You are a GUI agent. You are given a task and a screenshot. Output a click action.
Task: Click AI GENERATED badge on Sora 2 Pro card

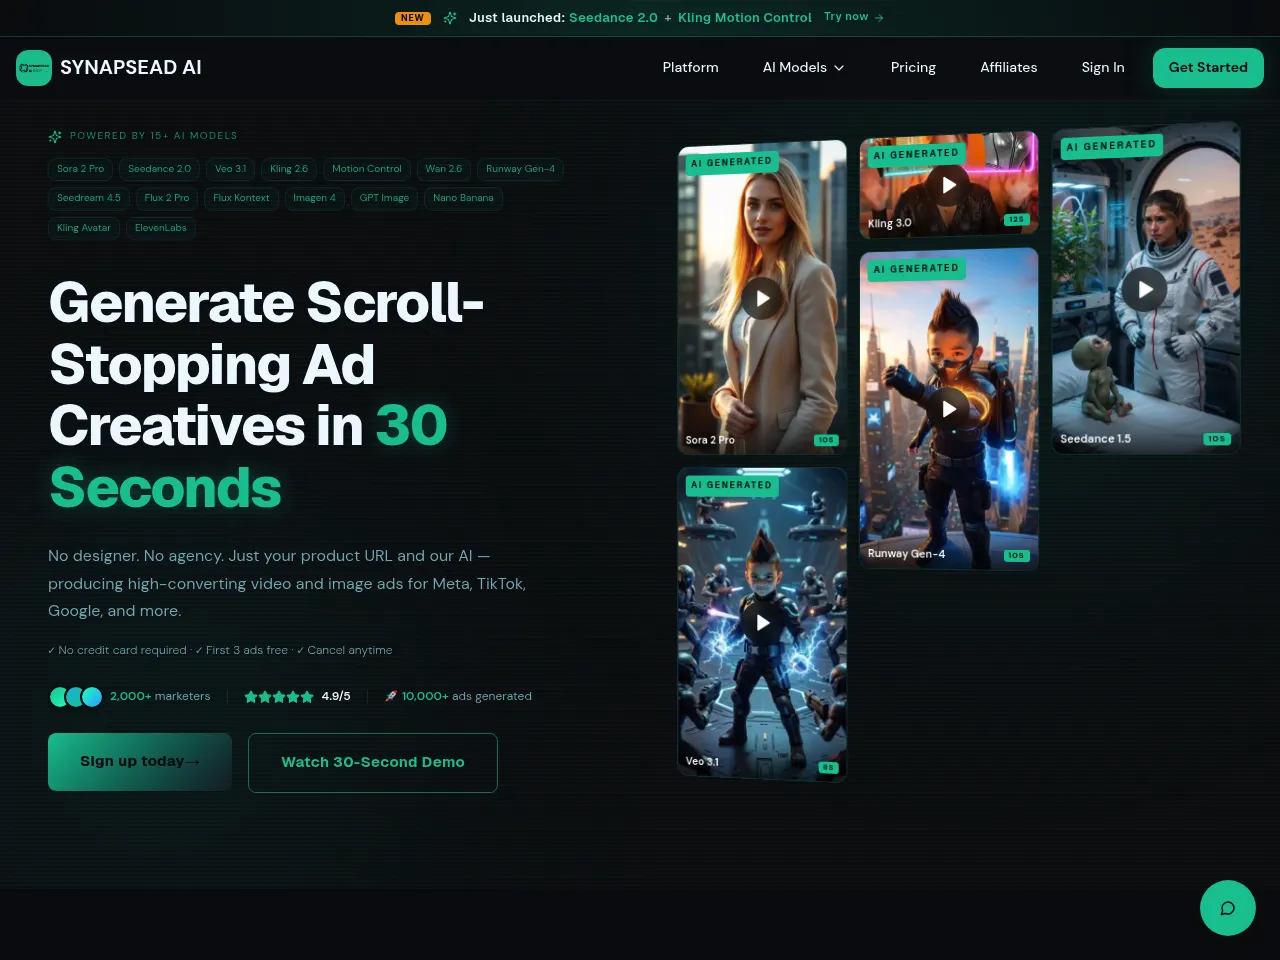click(x=732, y=162)
